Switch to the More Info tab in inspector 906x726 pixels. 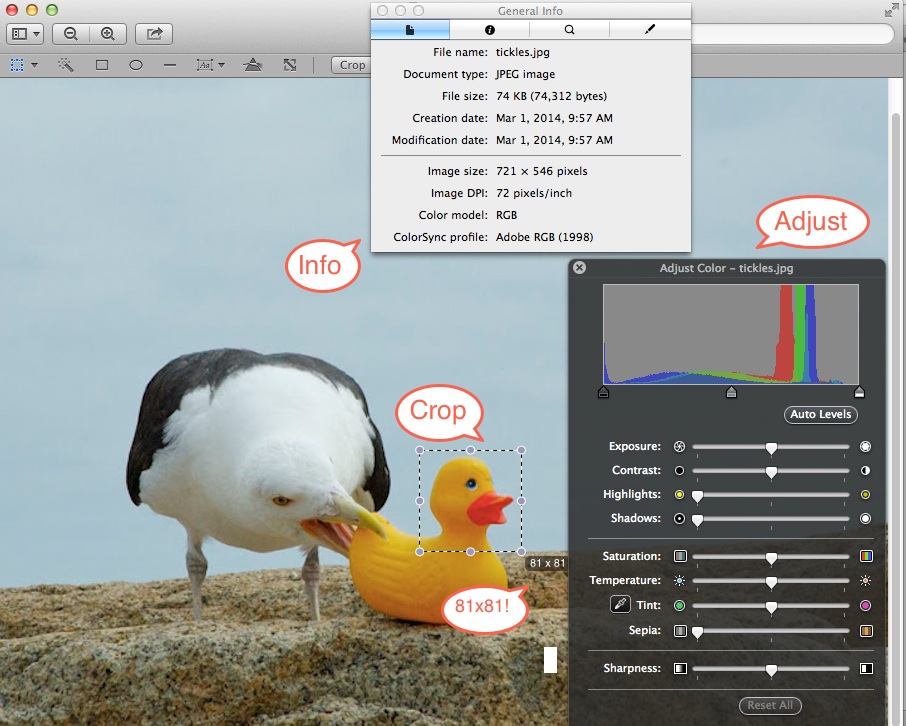pyautogui.click(x=489, y=30)
